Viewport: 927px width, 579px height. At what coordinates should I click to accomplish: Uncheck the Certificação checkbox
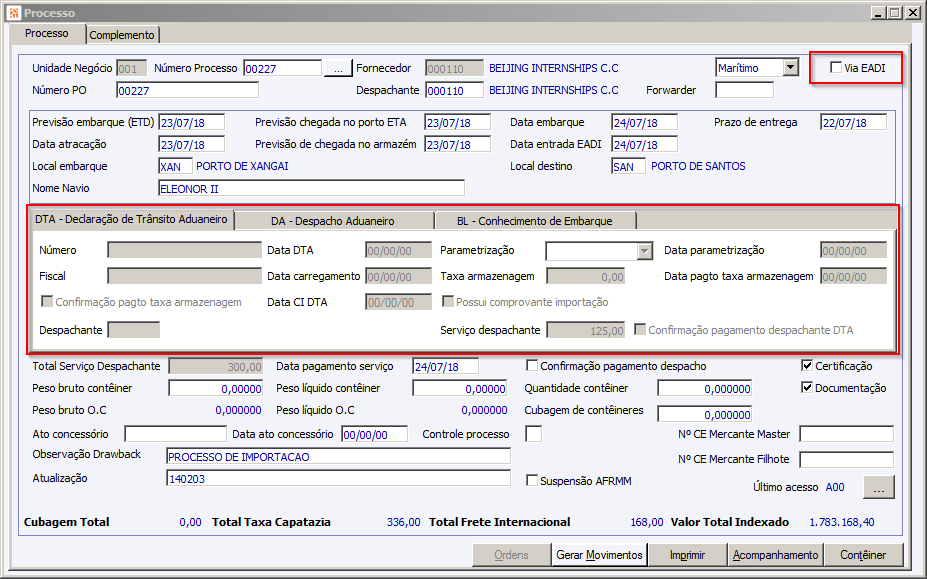[807, 365]
